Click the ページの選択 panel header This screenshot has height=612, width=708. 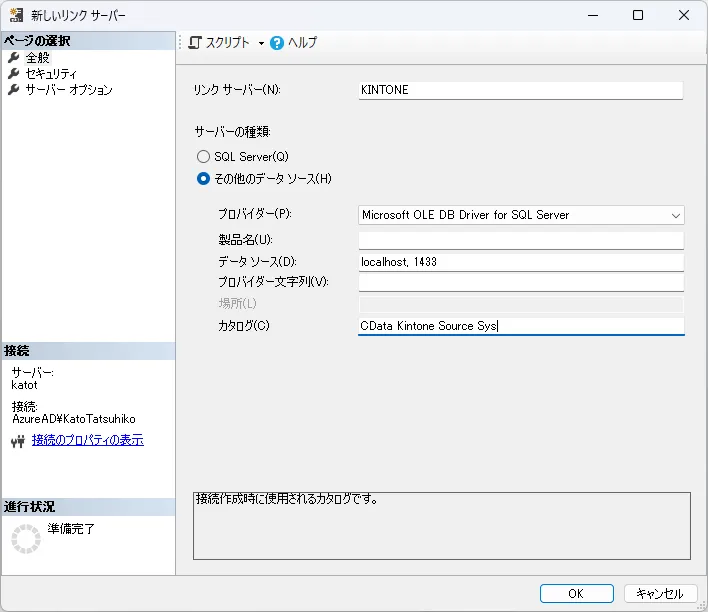88,41
